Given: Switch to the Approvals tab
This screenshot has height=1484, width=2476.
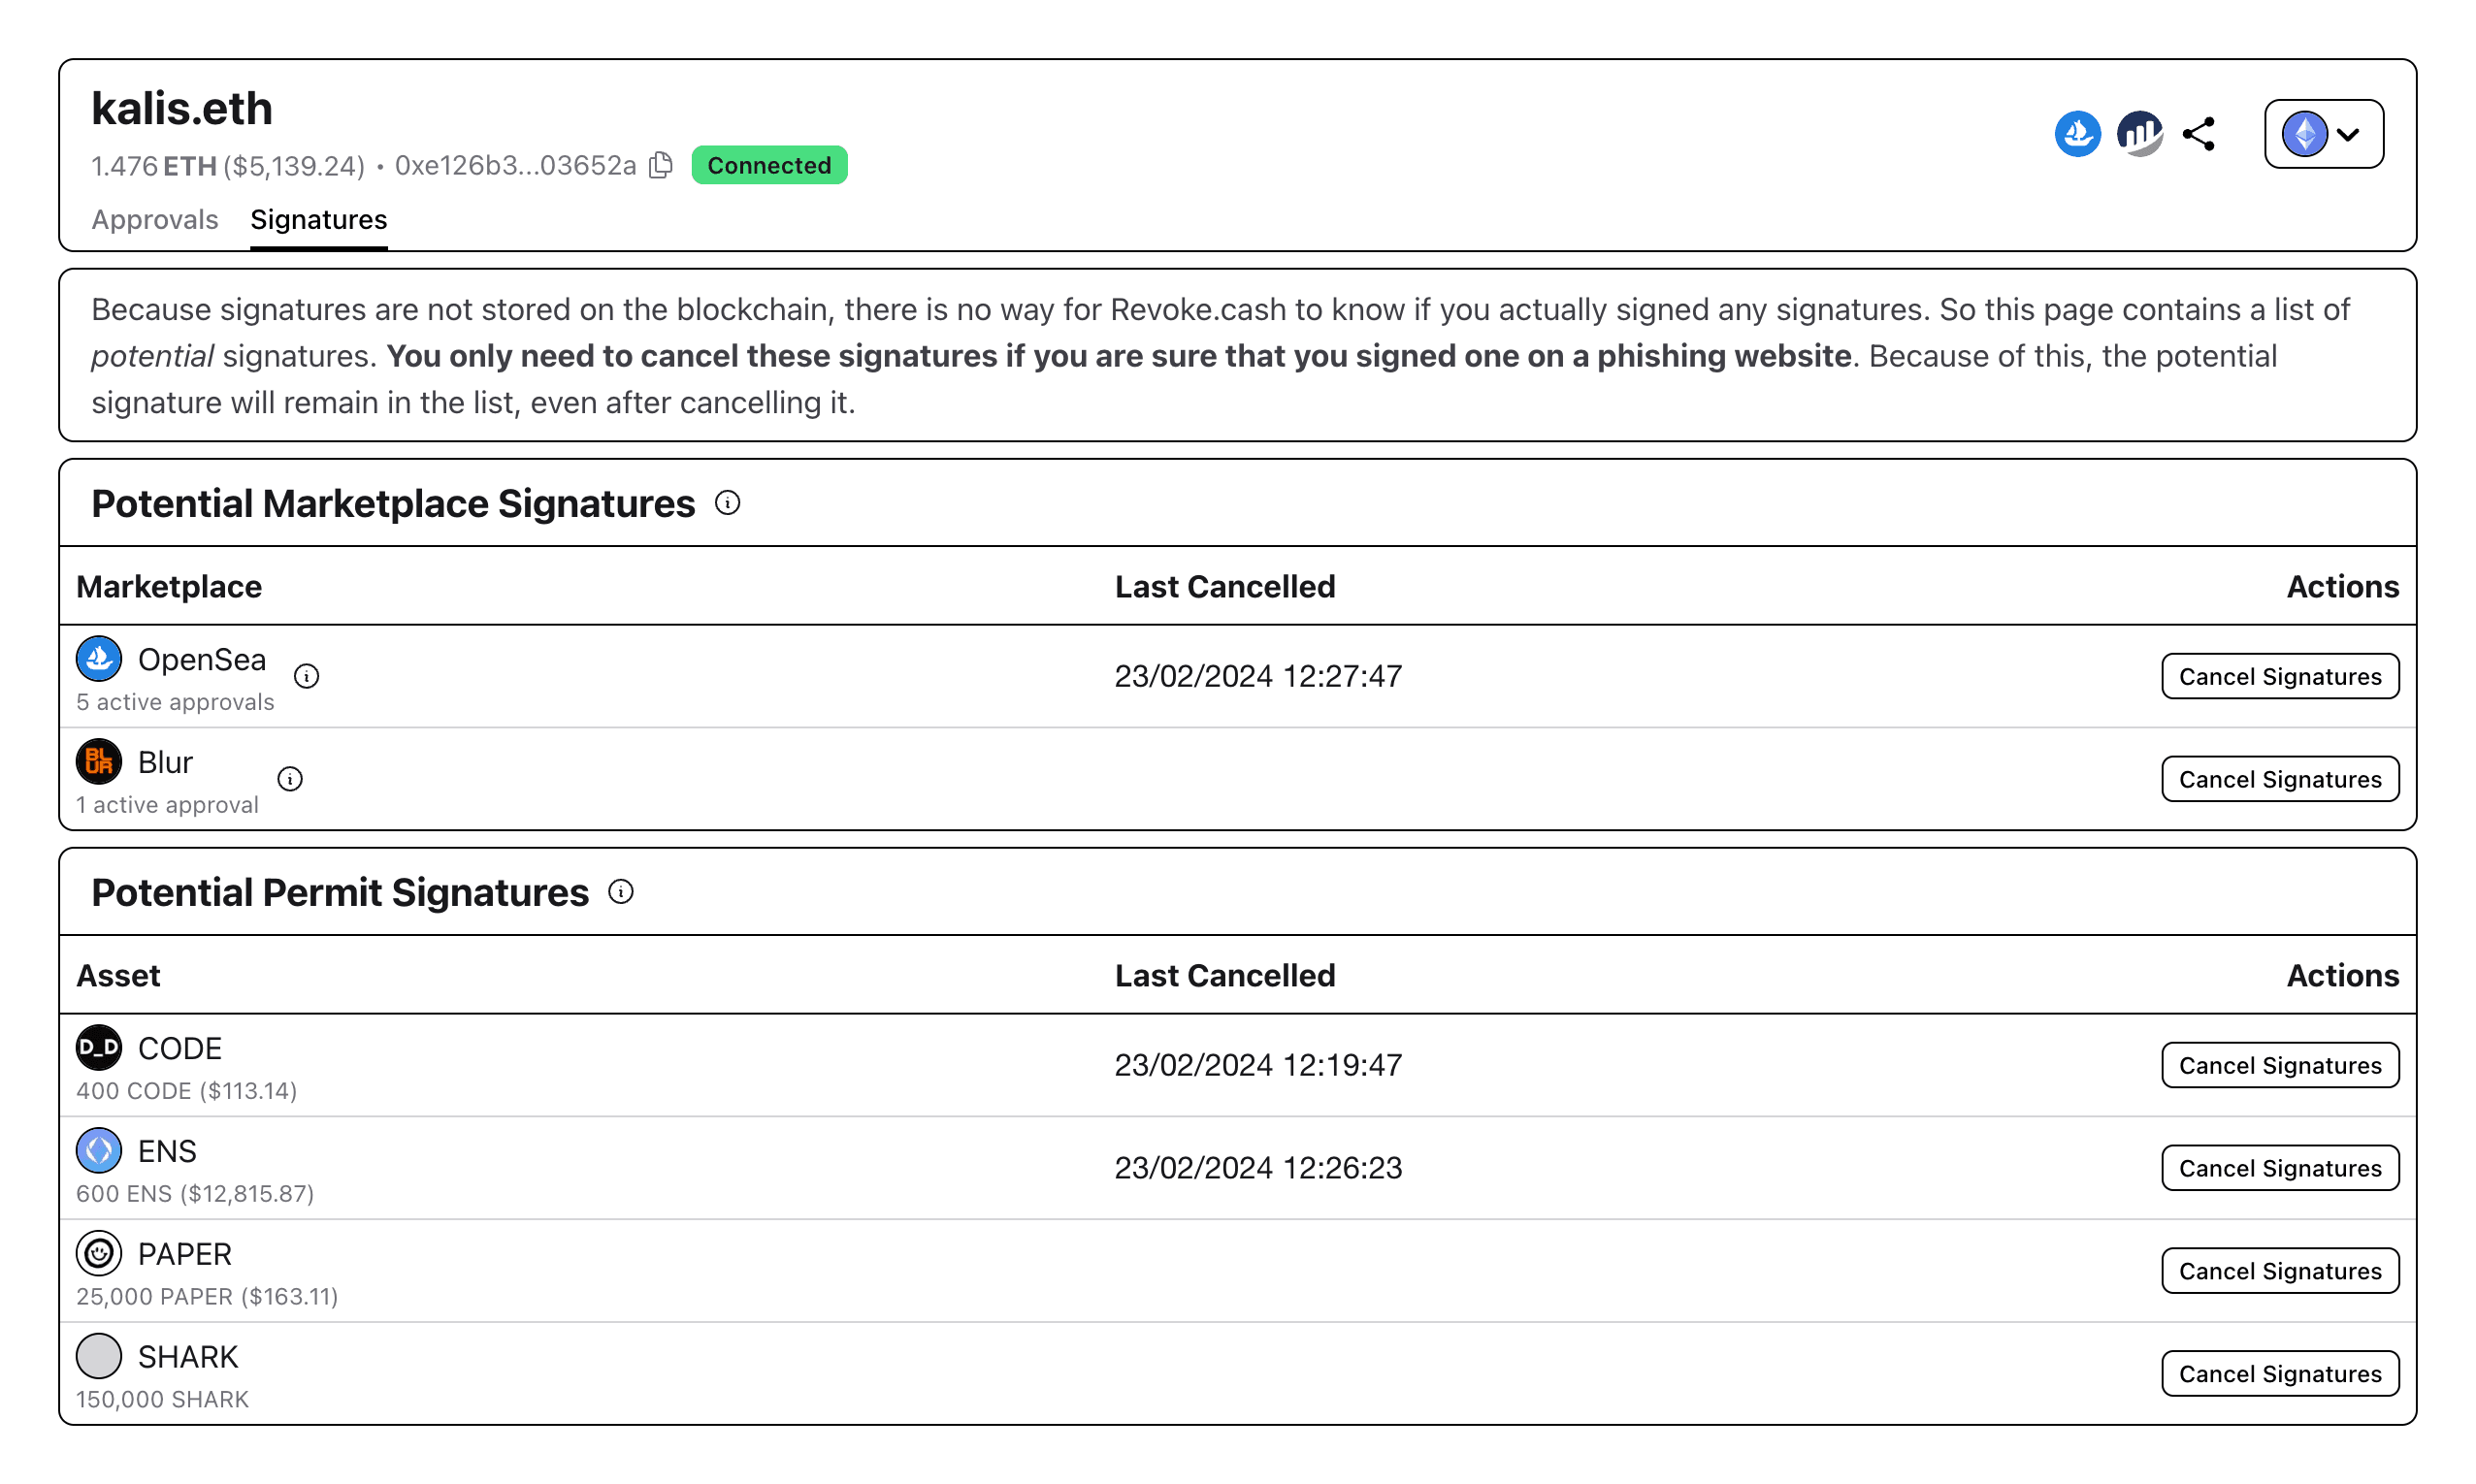Looking at the screenshot, I should tap(155, 219).
